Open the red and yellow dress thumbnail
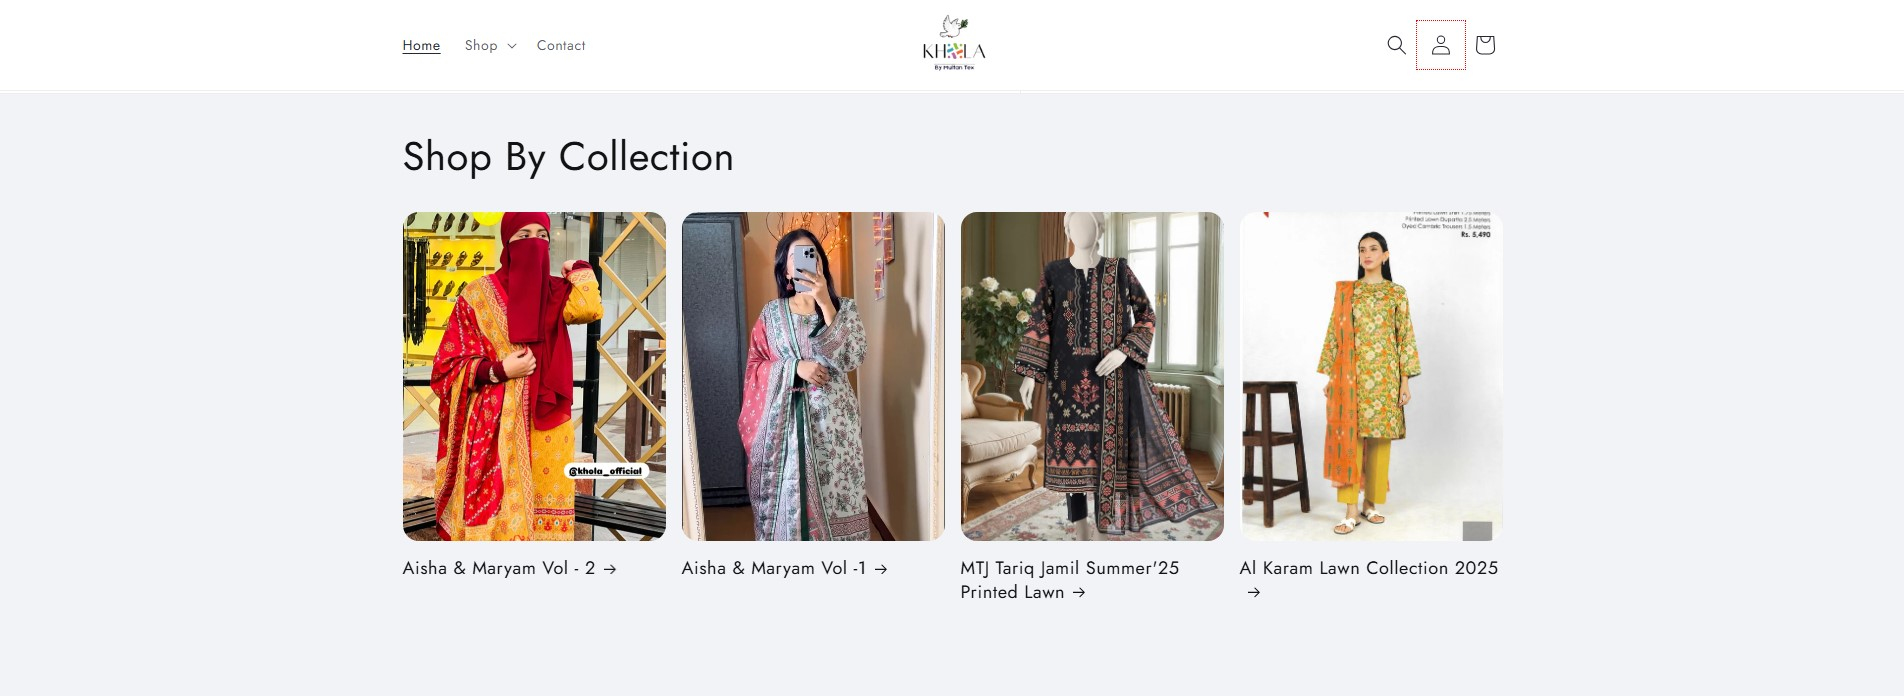This screenshot has height=696, width=1904. 534,376
